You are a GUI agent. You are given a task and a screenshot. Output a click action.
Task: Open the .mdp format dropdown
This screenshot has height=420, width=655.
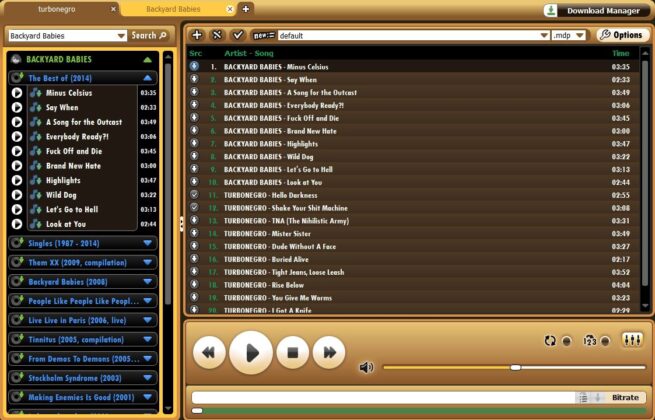point(580,36)
